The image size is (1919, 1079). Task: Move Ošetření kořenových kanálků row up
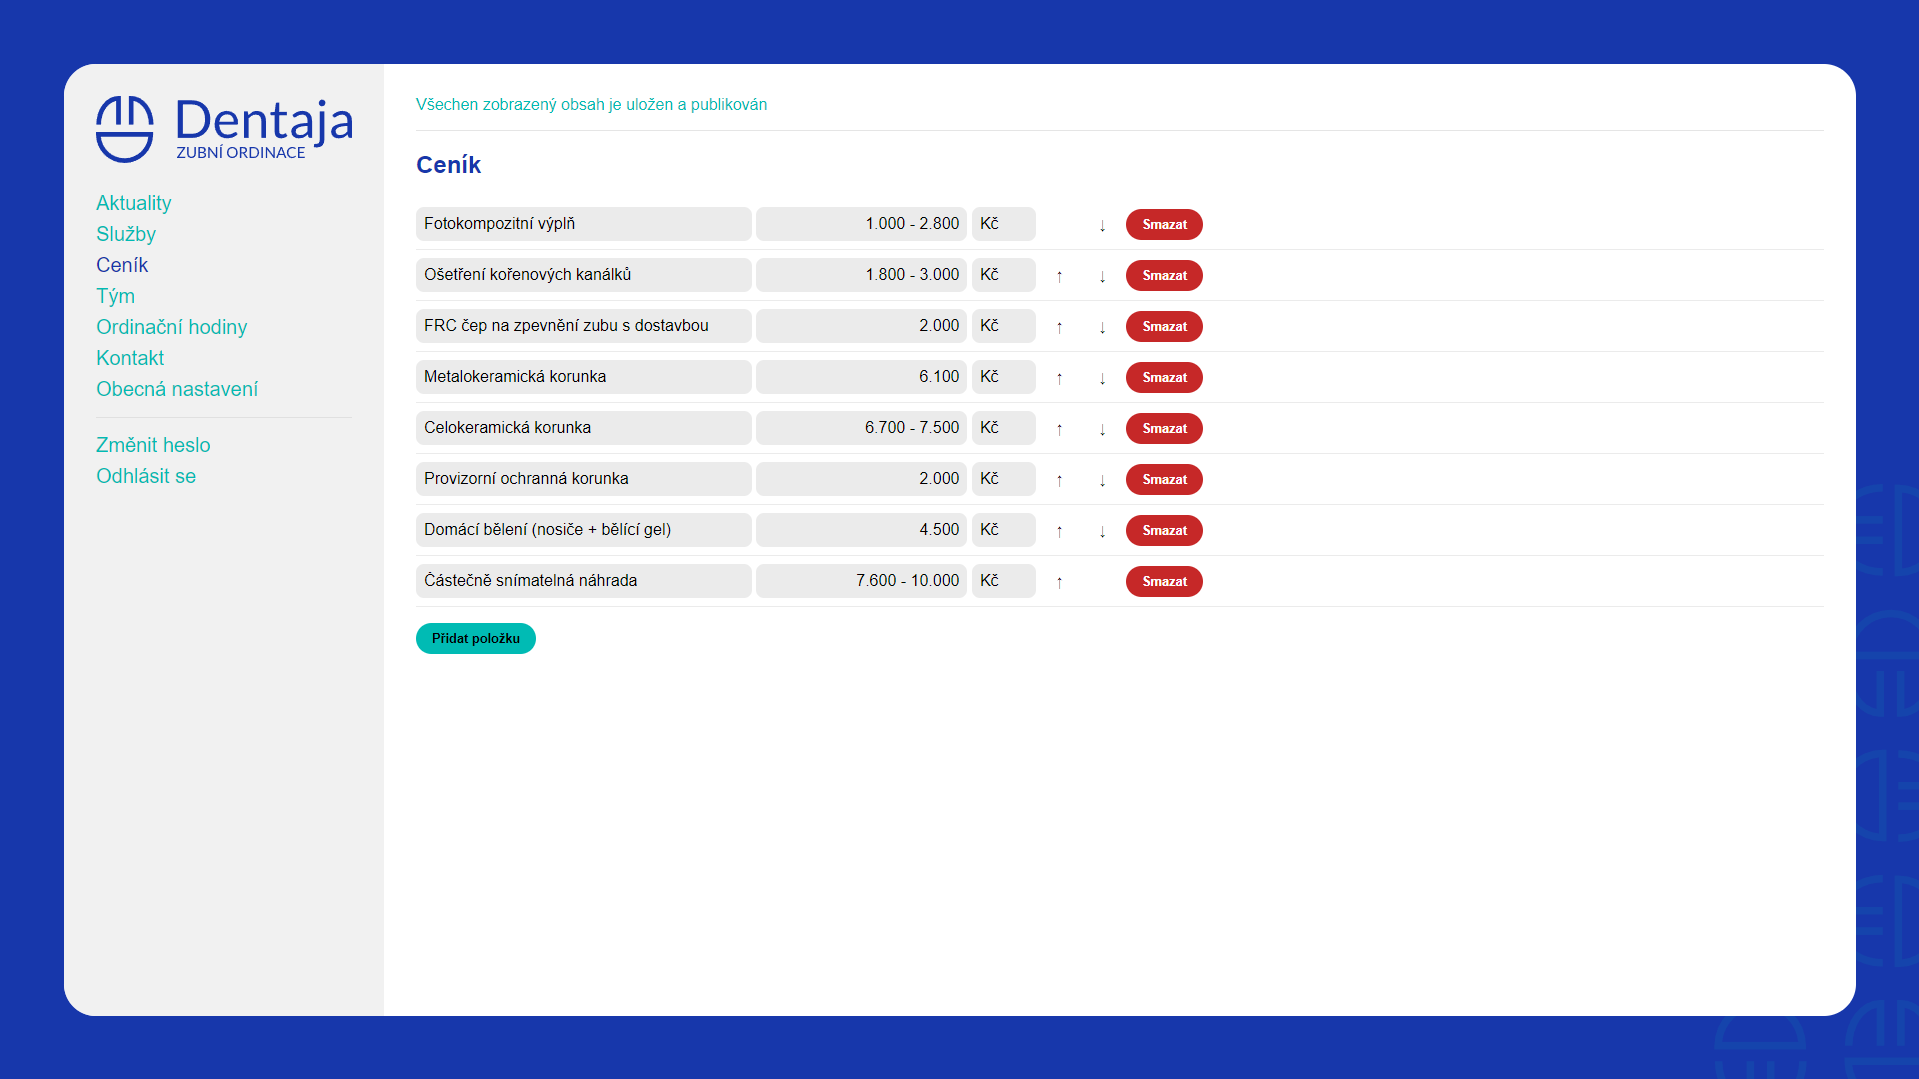[1059, 276]
